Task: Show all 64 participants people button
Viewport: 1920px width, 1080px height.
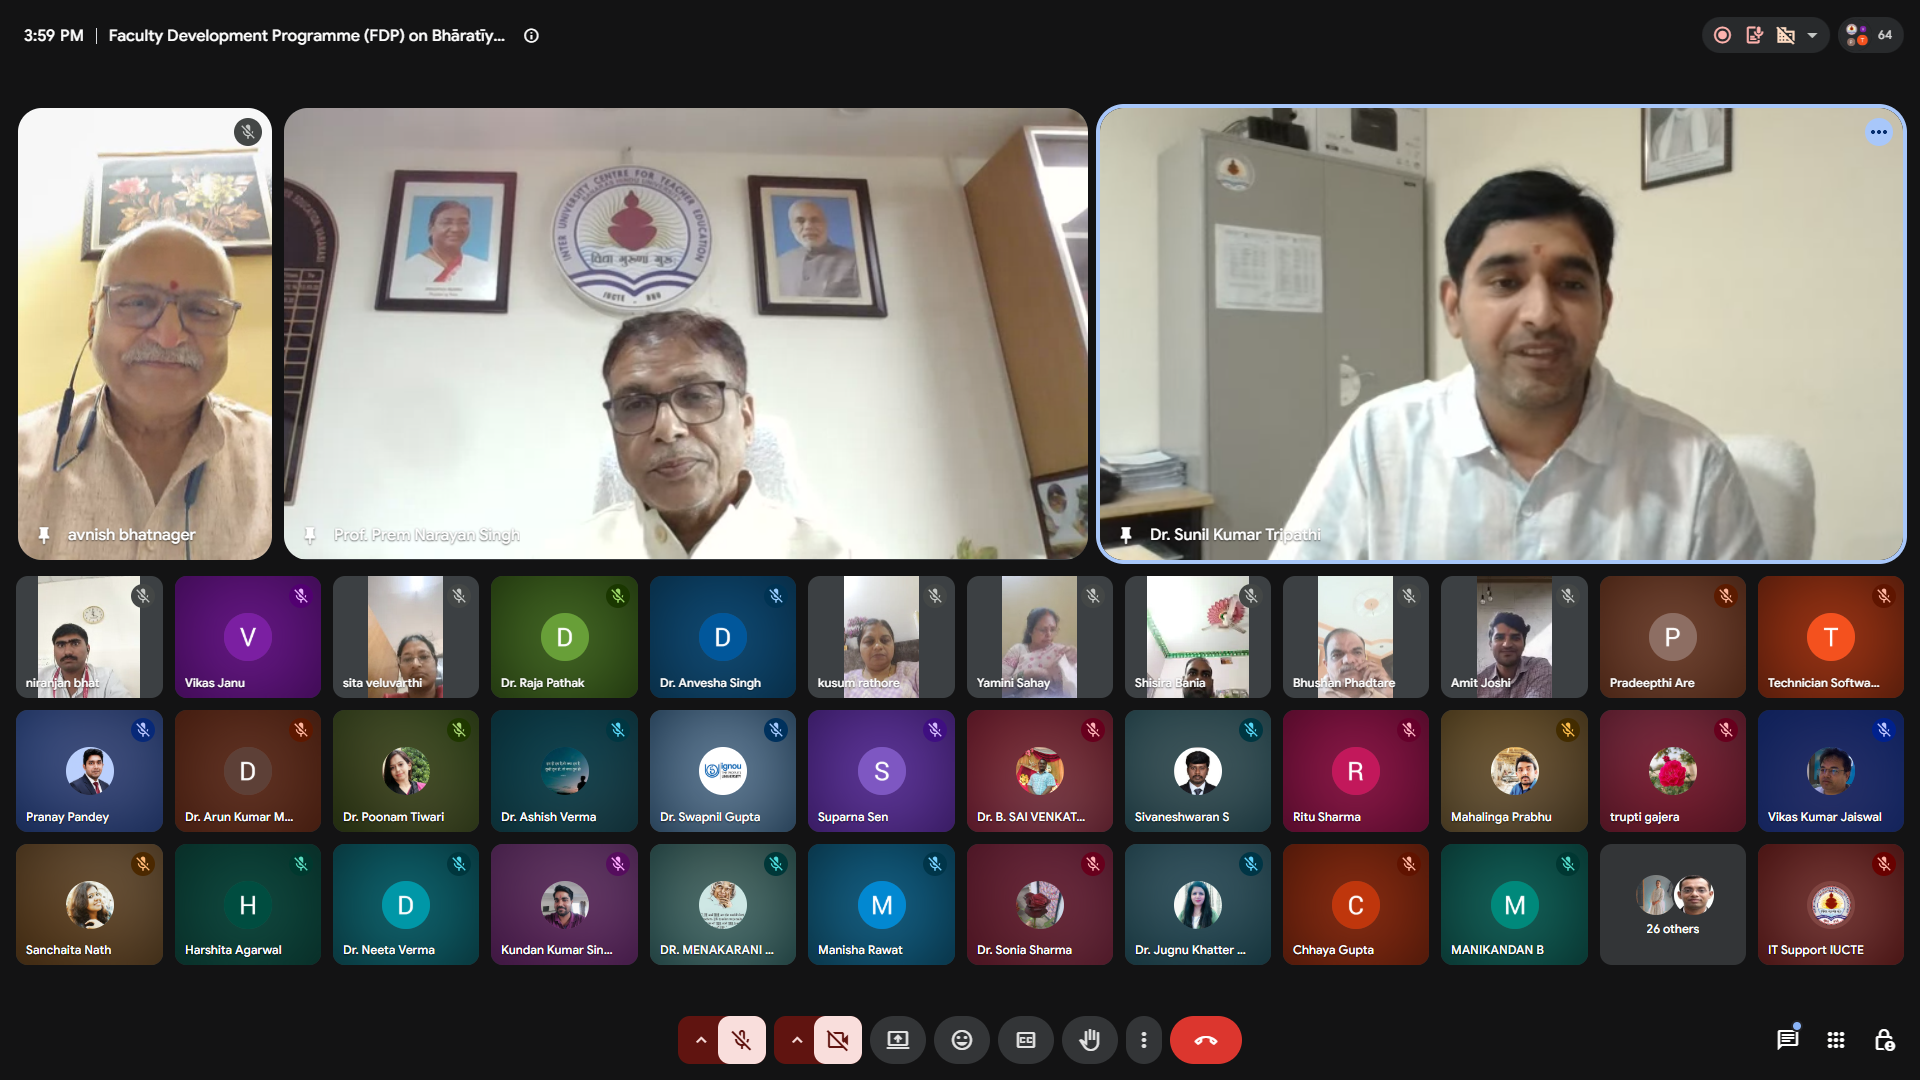Action: 1870,36
